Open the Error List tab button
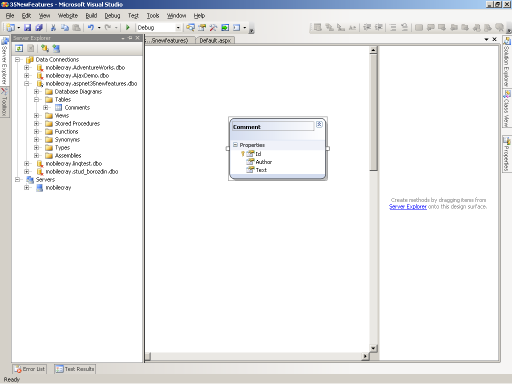This screenshot has height=384, width=512. click(x=30, y=369)
